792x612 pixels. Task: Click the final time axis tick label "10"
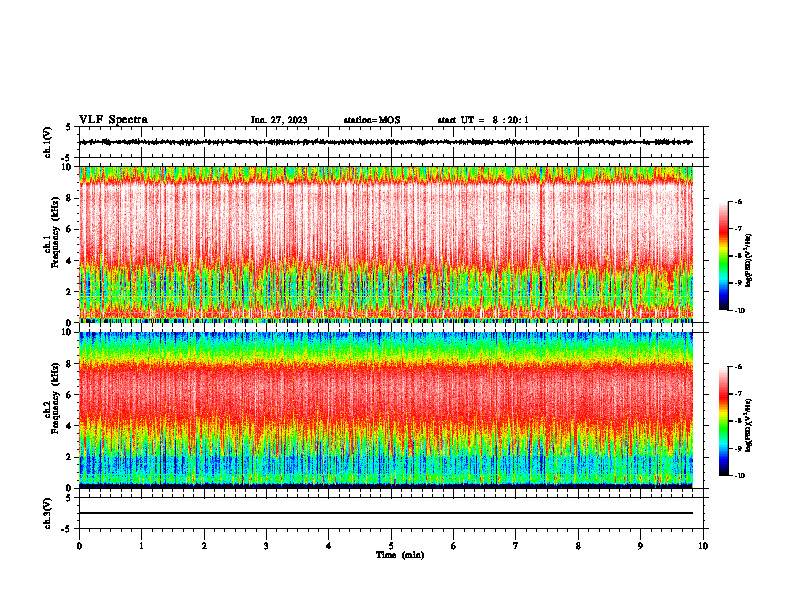703,546
